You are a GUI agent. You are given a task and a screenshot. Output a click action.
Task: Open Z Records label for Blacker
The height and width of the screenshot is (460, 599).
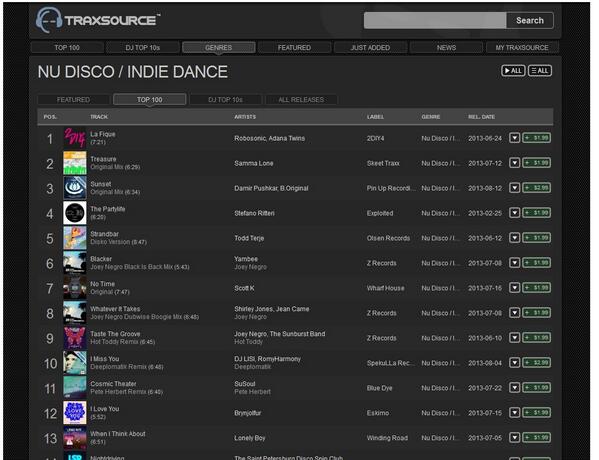coord(381,263)
